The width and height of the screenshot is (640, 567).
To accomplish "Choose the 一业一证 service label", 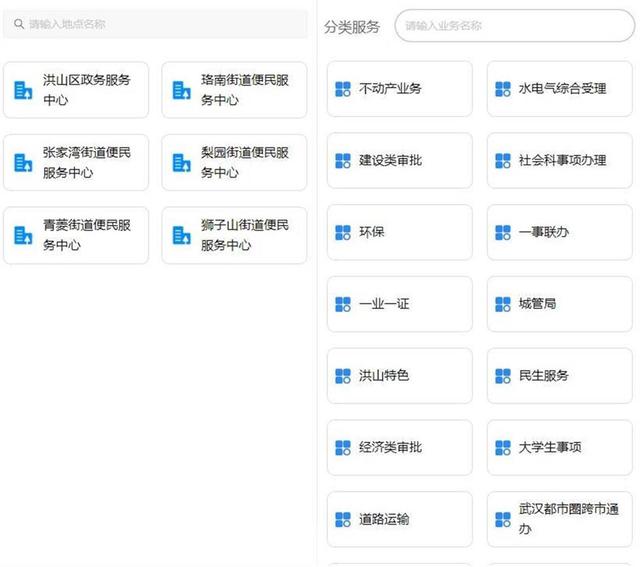I will tap(384, 304).
